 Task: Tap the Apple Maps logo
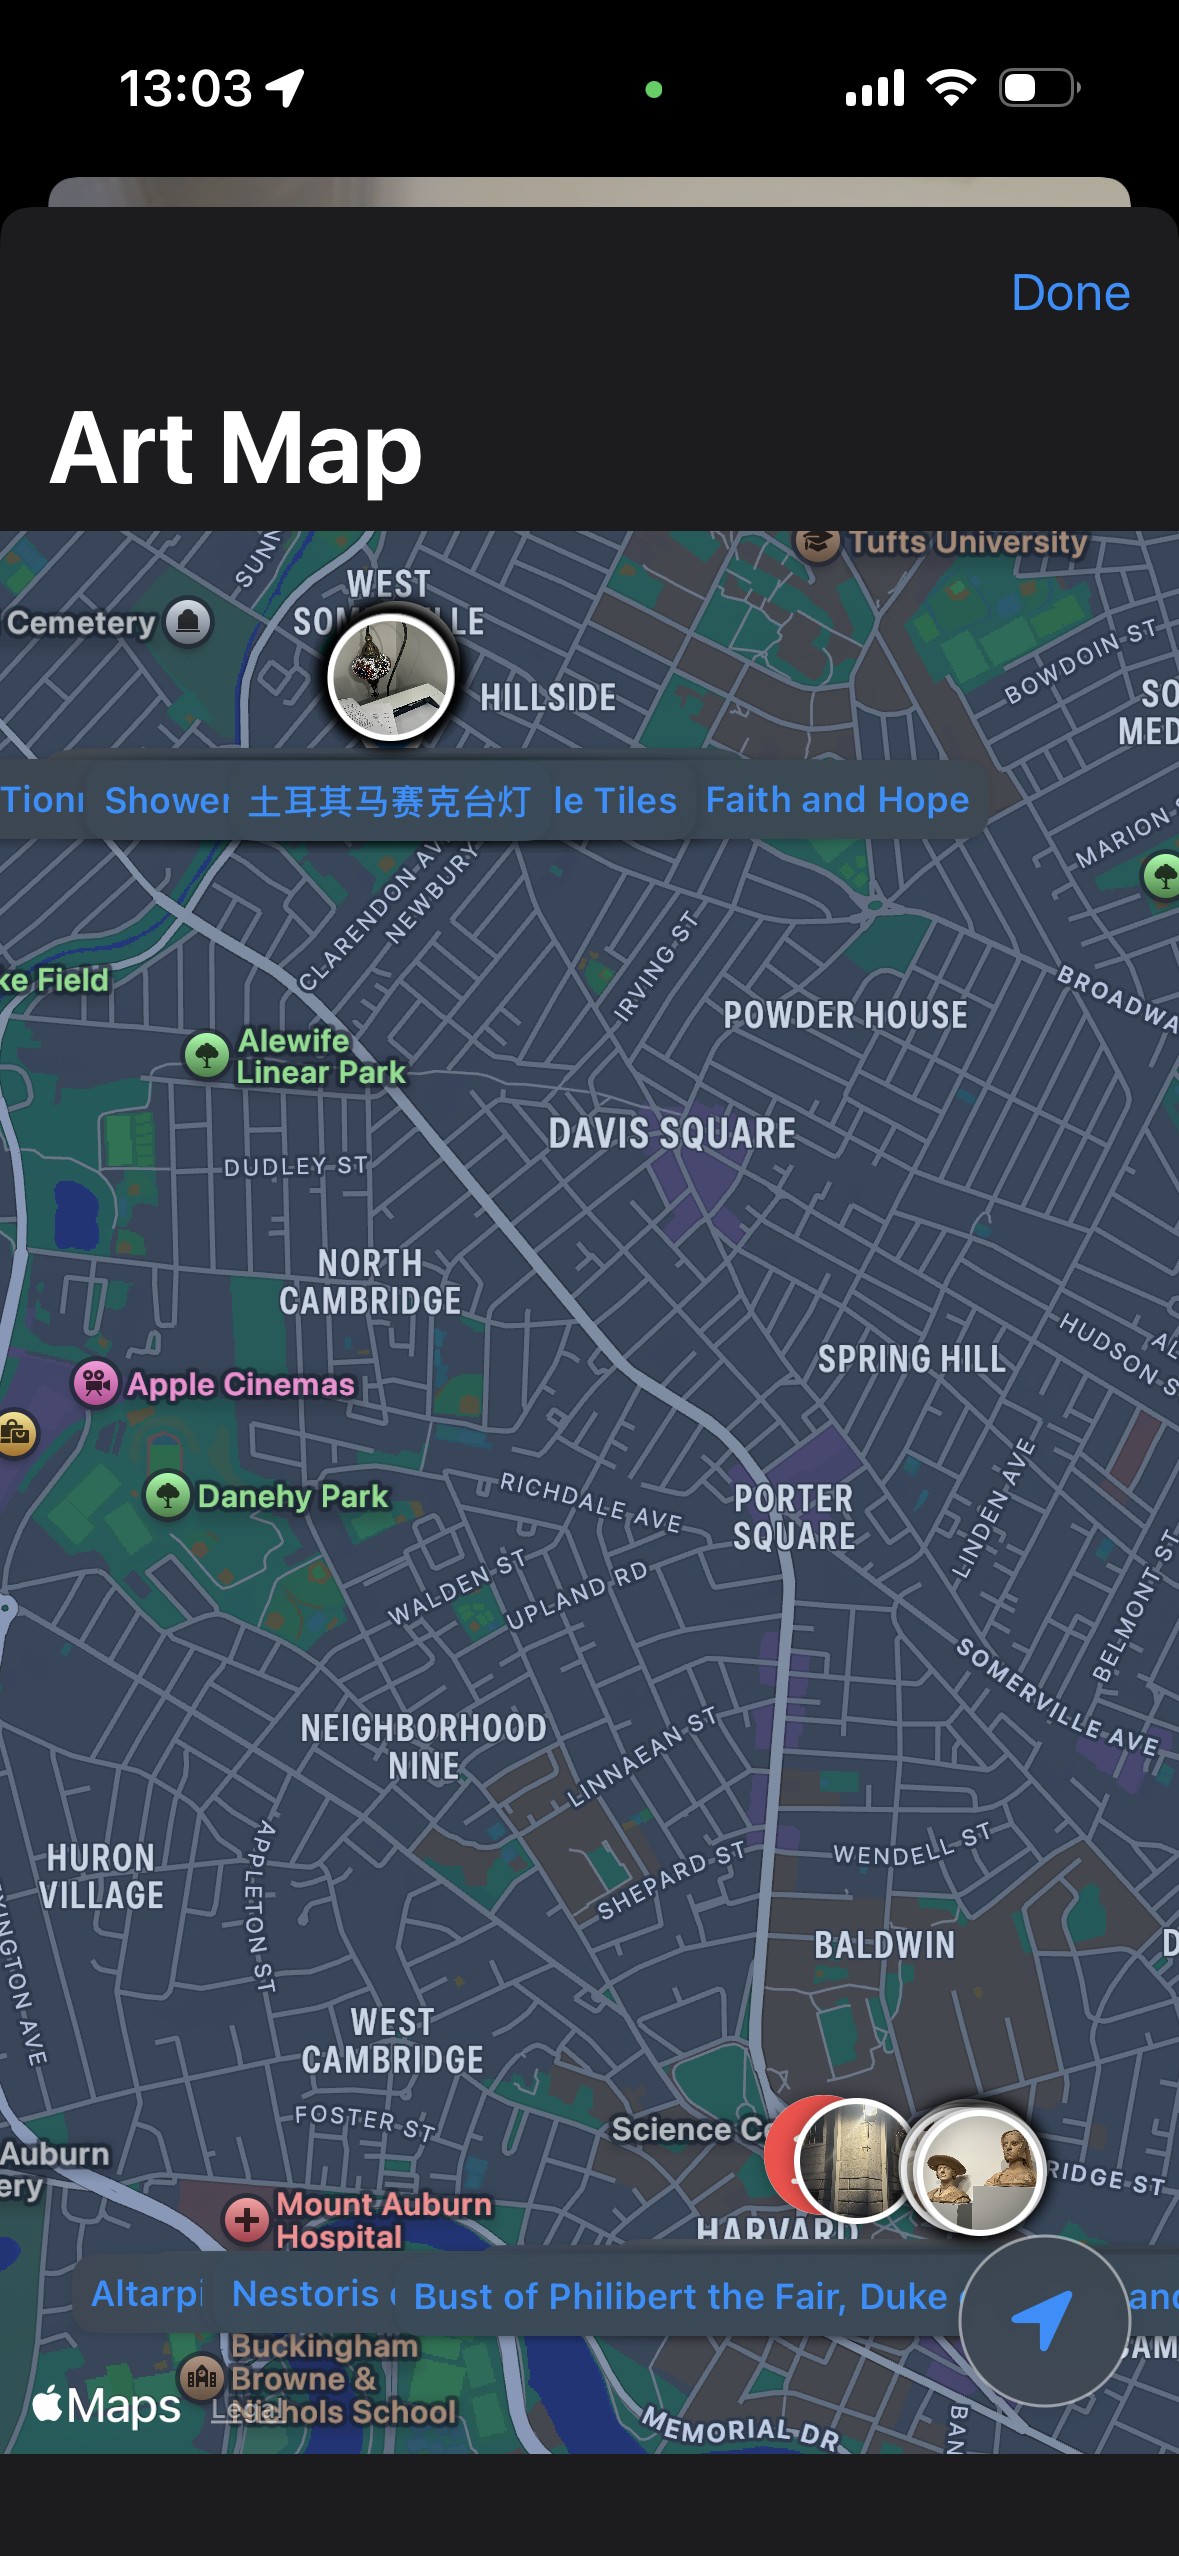[106, 2406]
